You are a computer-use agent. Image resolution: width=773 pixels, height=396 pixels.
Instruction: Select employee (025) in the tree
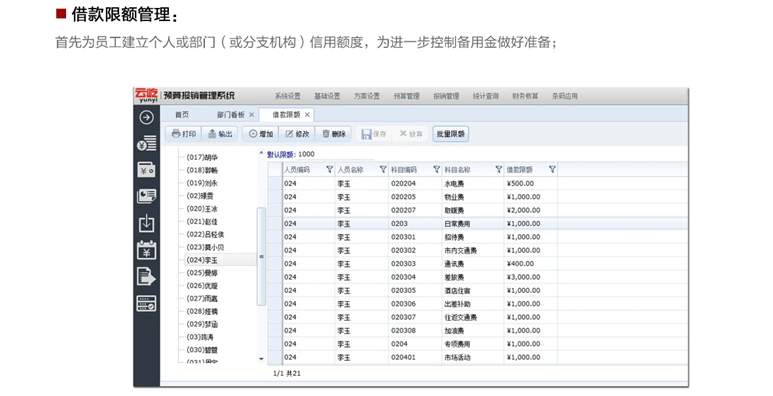pos(202,273)
